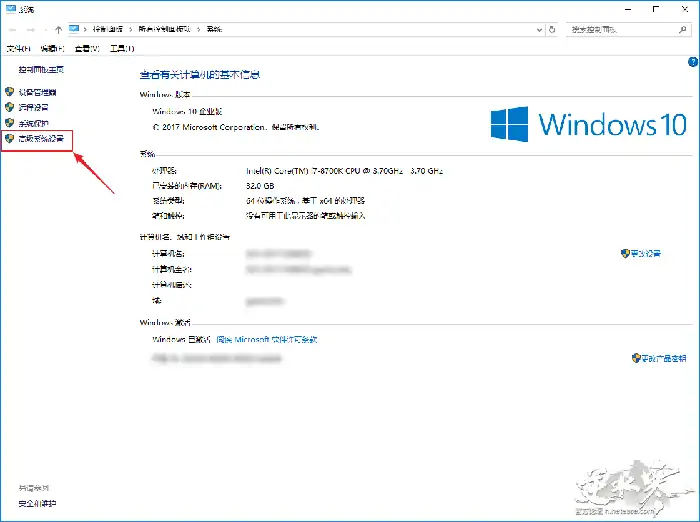Open System protection (系统保护) sidebar link
Viewport: 700px width, 522px height.
coord(33,123)
